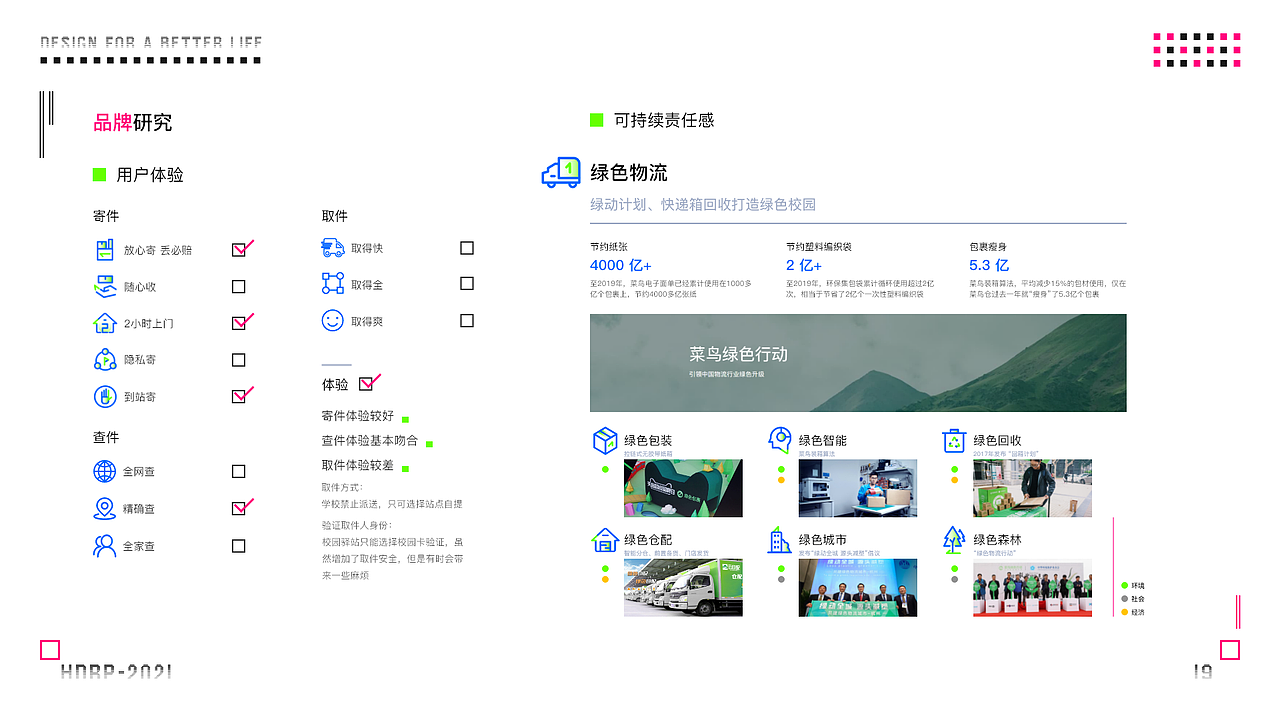This screenshot has height=720, width=1280.
Task: Click the 绿色森林 tree icon
Action: (x=954, y=540)
